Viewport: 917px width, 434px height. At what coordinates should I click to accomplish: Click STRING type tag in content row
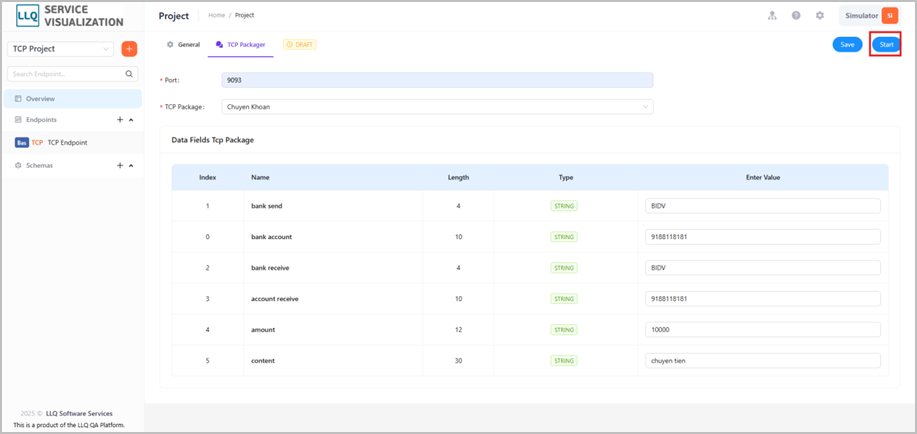pyautogui.click(x=564, y=361)
